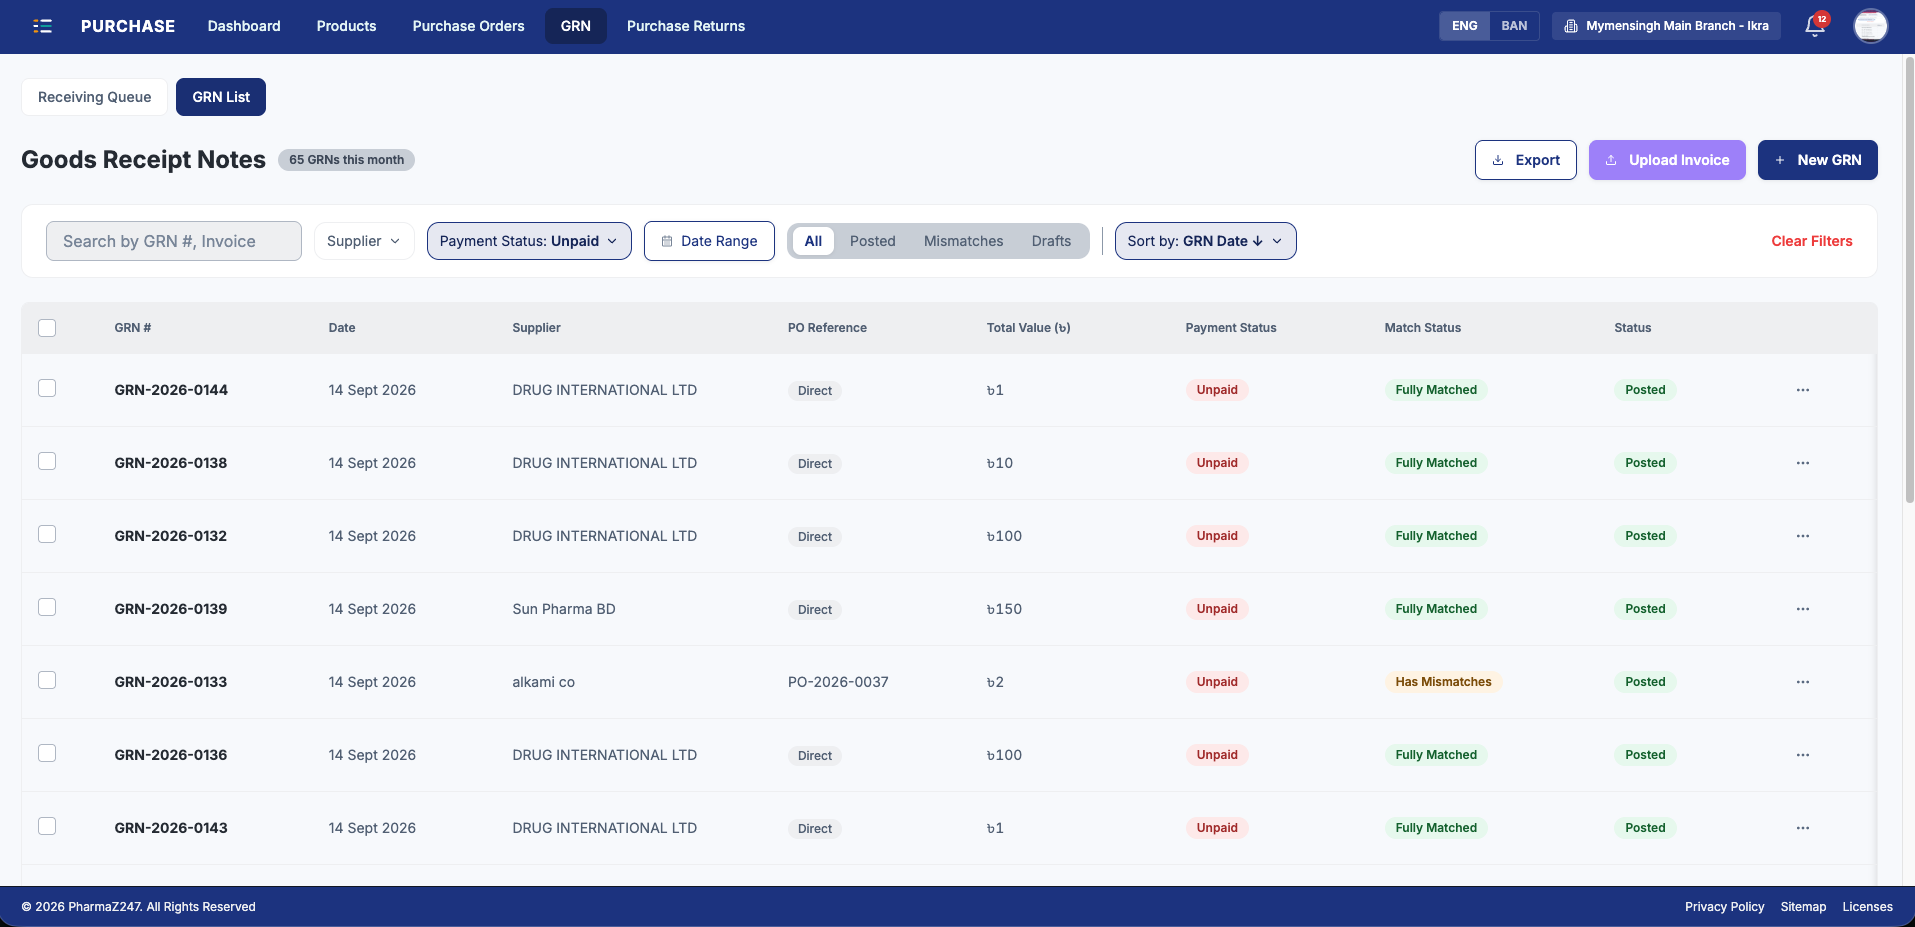Select all rows with header checkbox

[47, 328]
